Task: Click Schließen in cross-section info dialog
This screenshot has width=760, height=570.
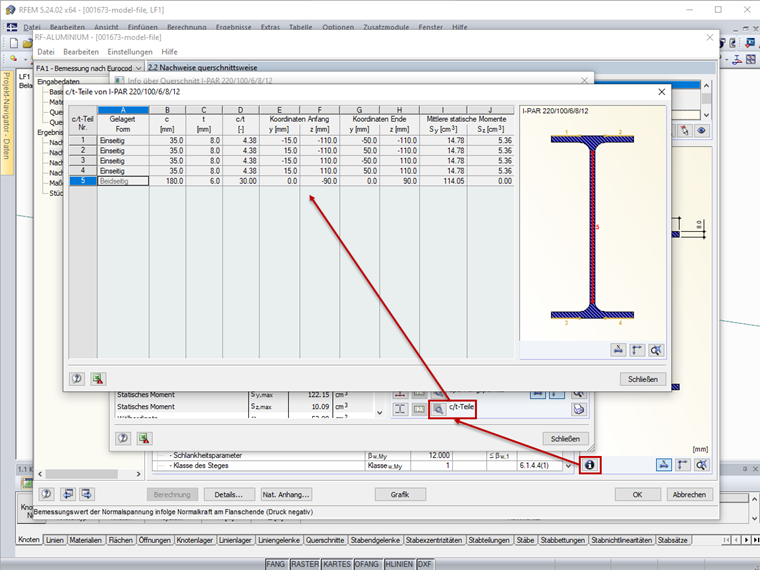Action: click(x=565, y=439)
